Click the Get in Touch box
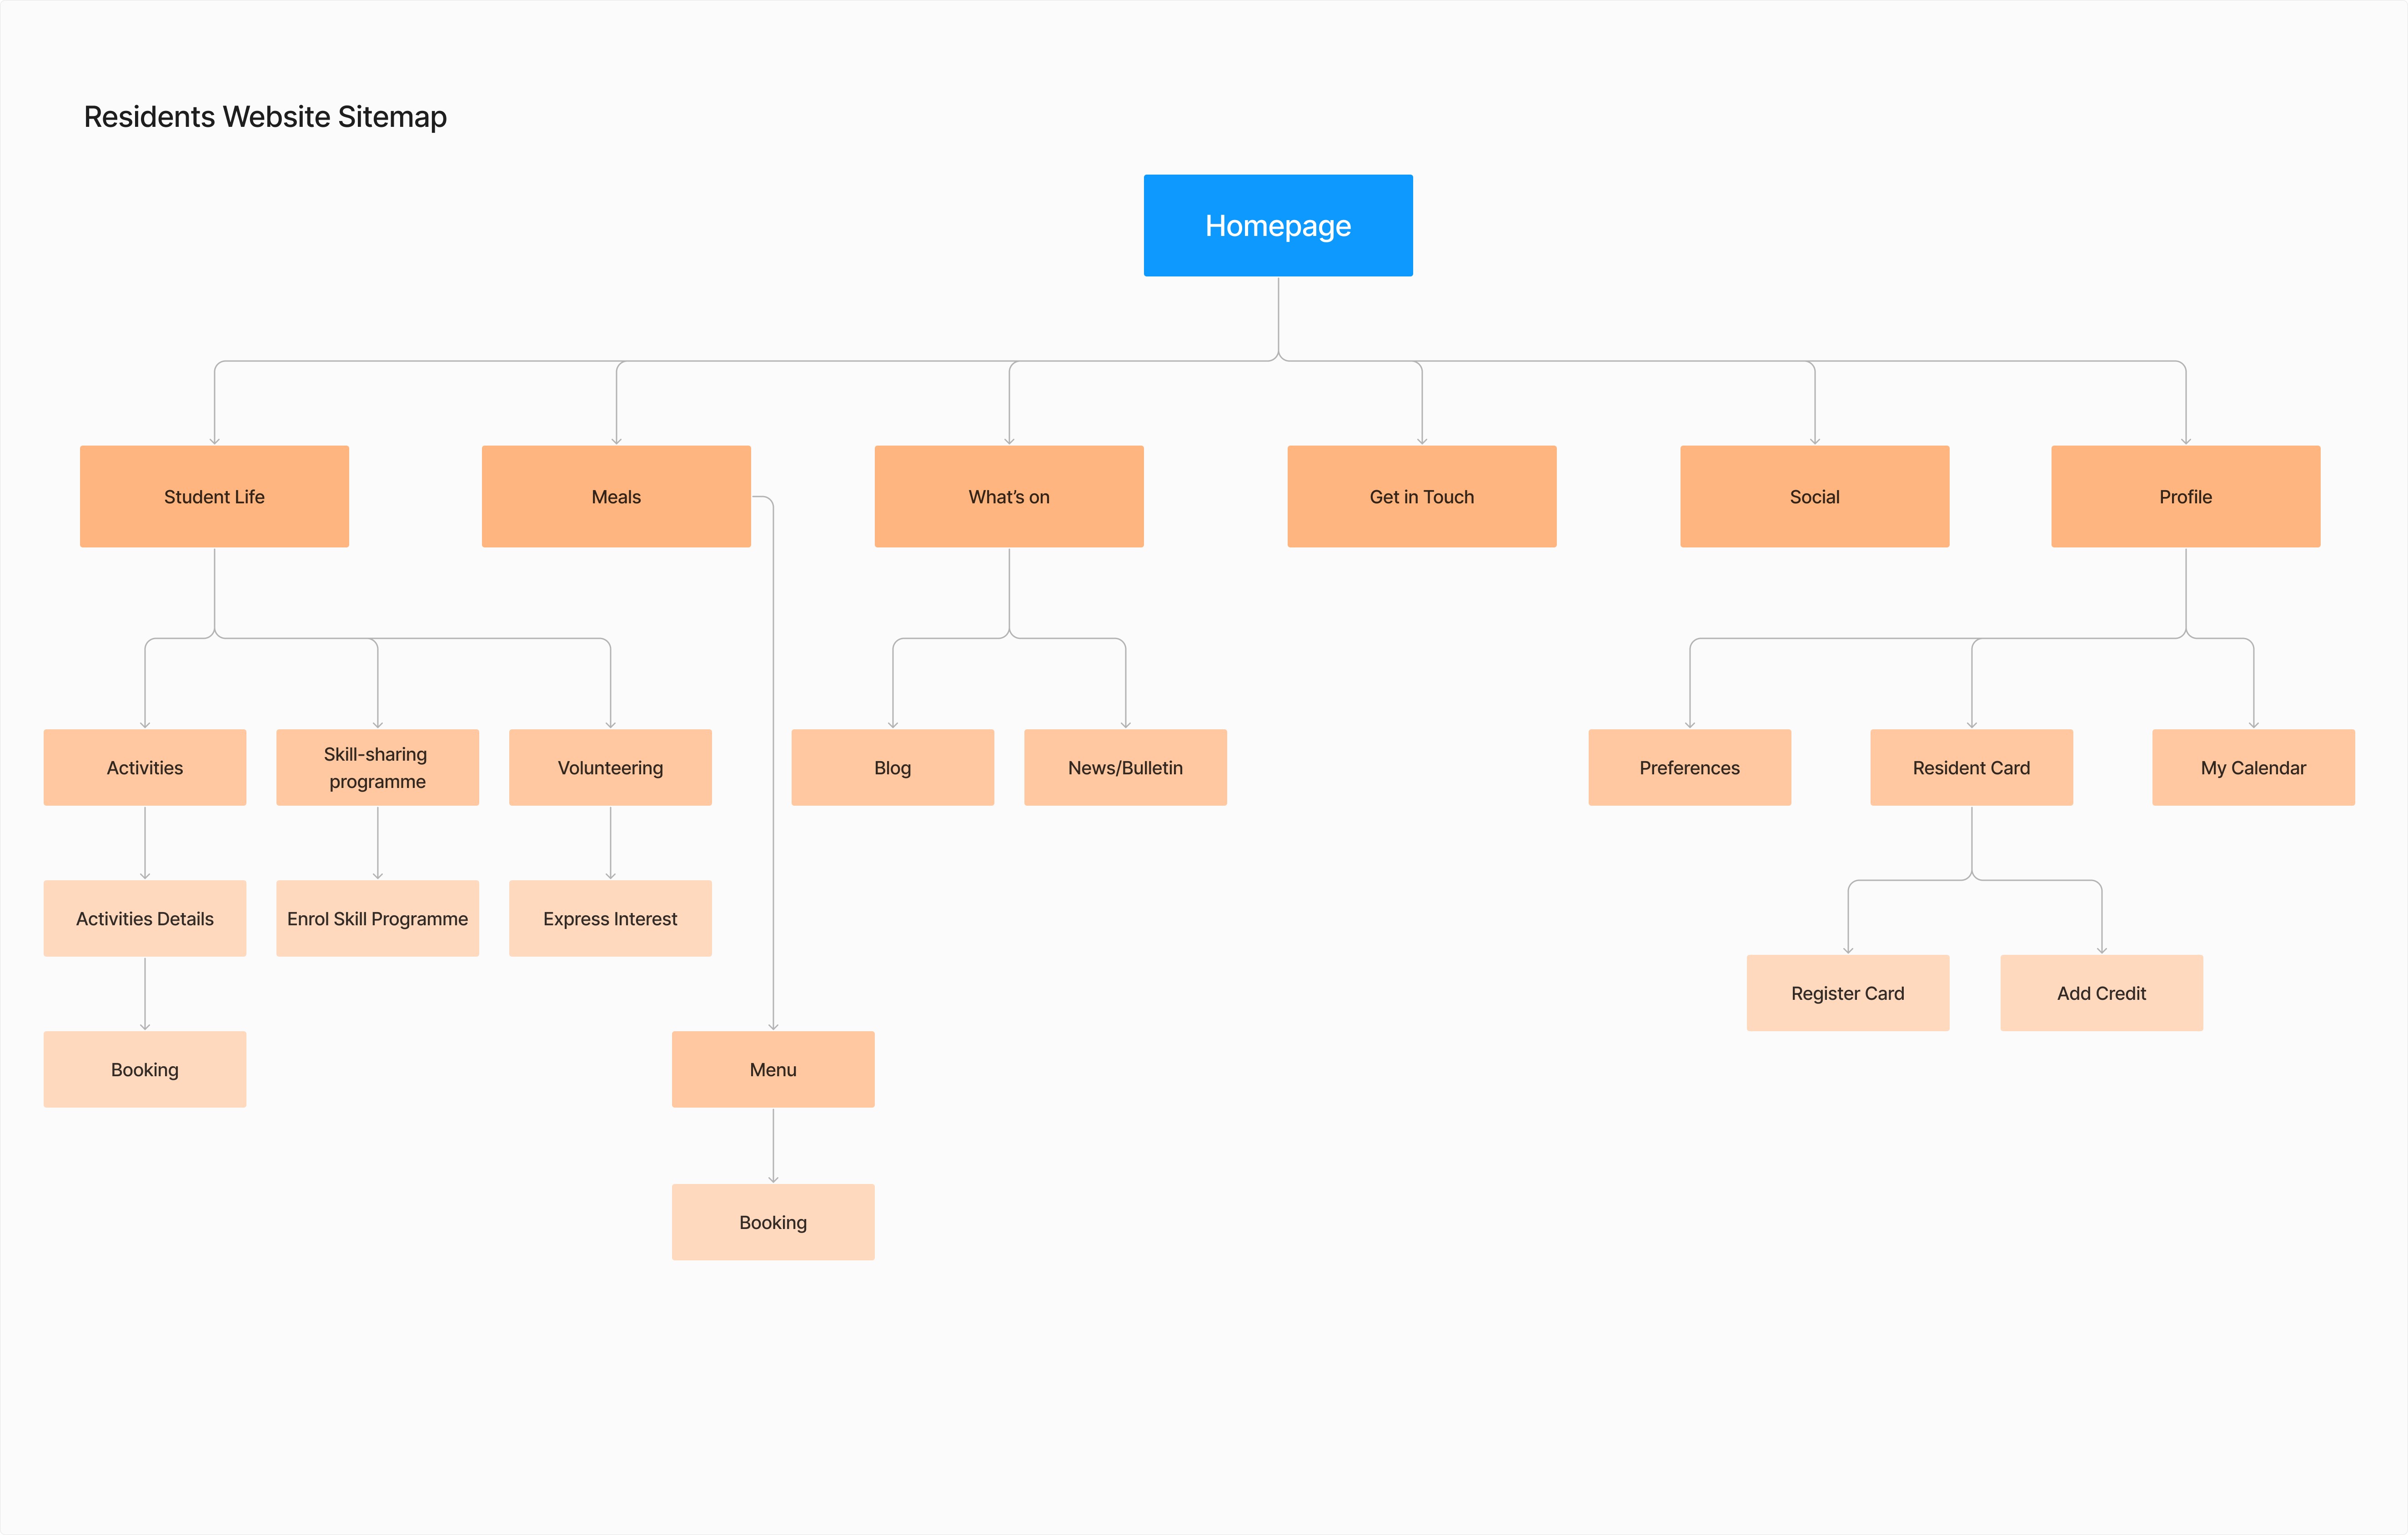Viewport: 2408px width, 1535px height. tap(1421, 496)
